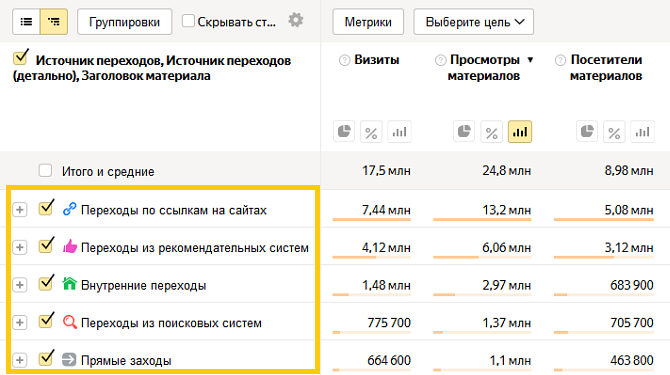
Task: Switch to flat list view icon
Action: [26, 21]
